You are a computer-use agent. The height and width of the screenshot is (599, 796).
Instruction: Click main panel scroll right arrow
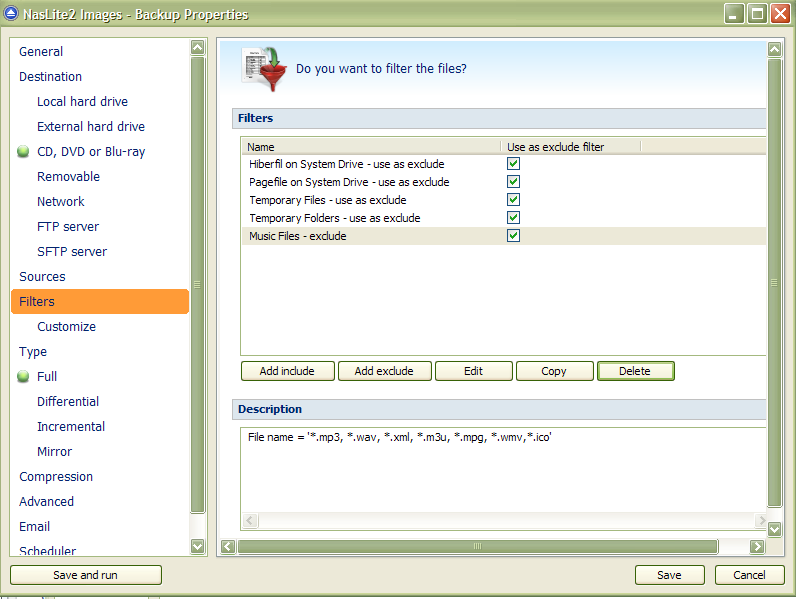pyautogui.click(x=757, y=546)
